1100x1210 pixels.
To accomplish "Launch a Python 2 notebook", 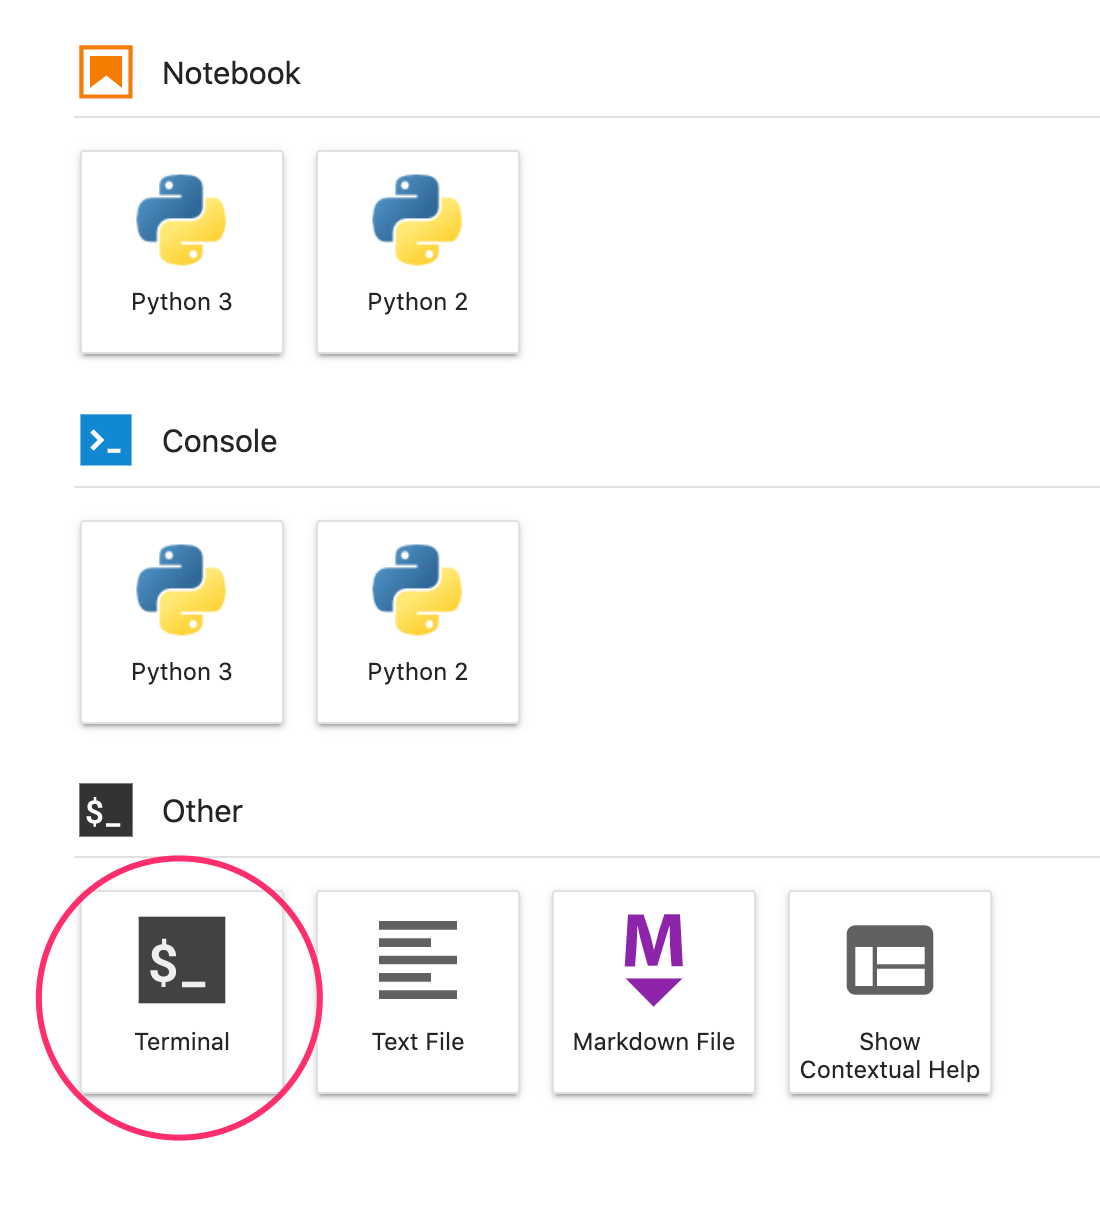I will (x=418, y=252).
